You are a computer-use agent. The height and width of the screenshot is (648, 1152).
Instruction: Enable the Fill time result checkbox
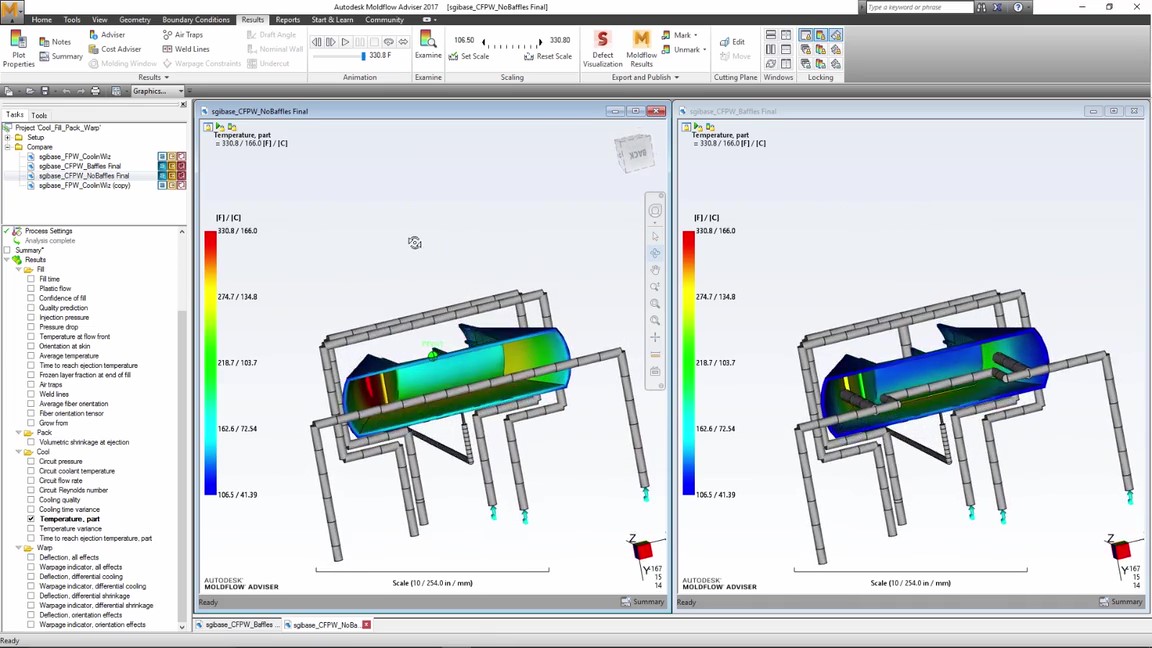click(x=31, y=279)
